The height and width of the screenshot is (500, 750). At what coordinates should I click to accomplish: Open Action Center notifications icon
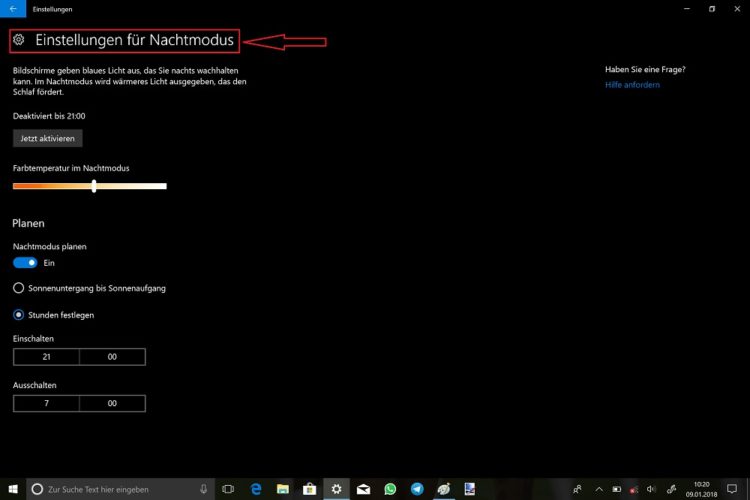pos(732,489)
